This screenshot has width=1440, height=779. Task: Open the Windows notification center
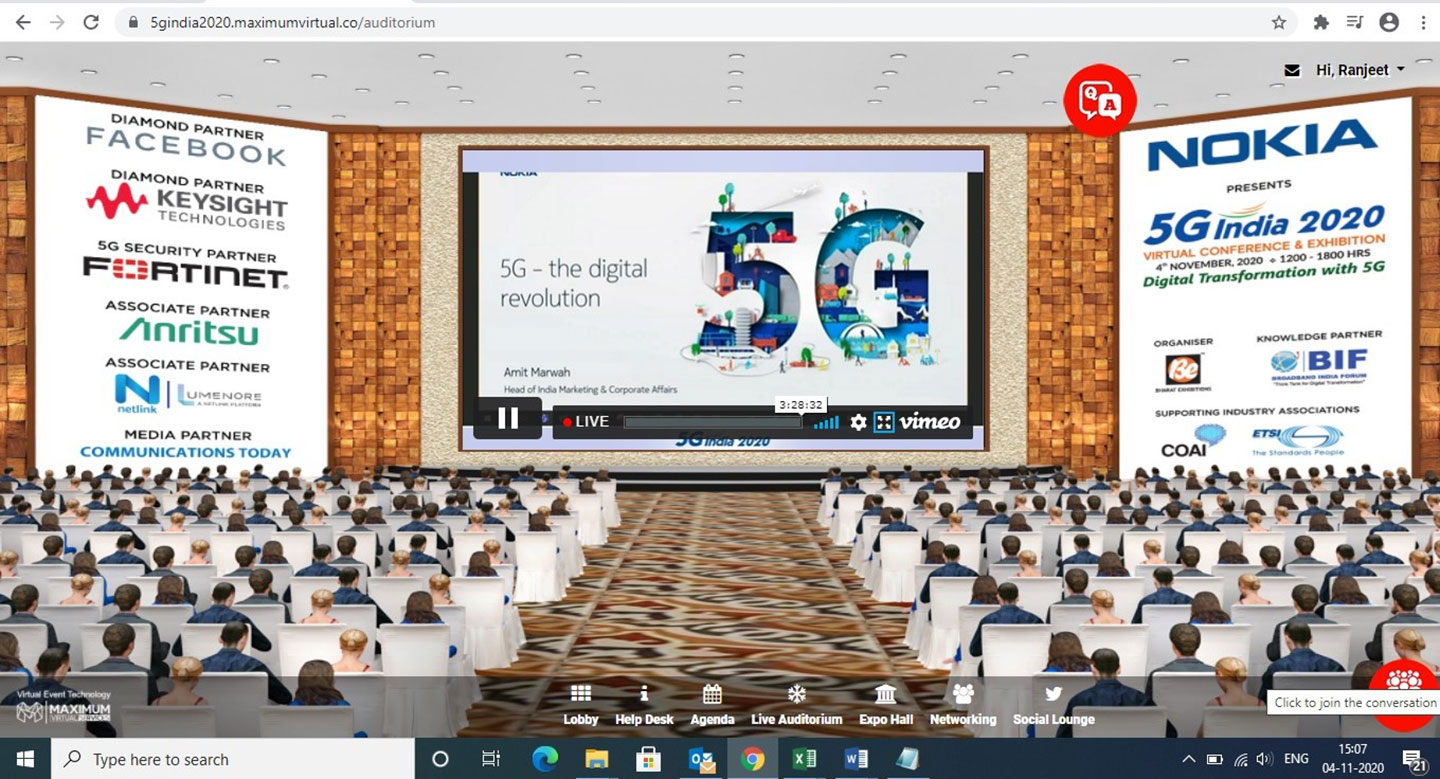[x=1414, y=760]
